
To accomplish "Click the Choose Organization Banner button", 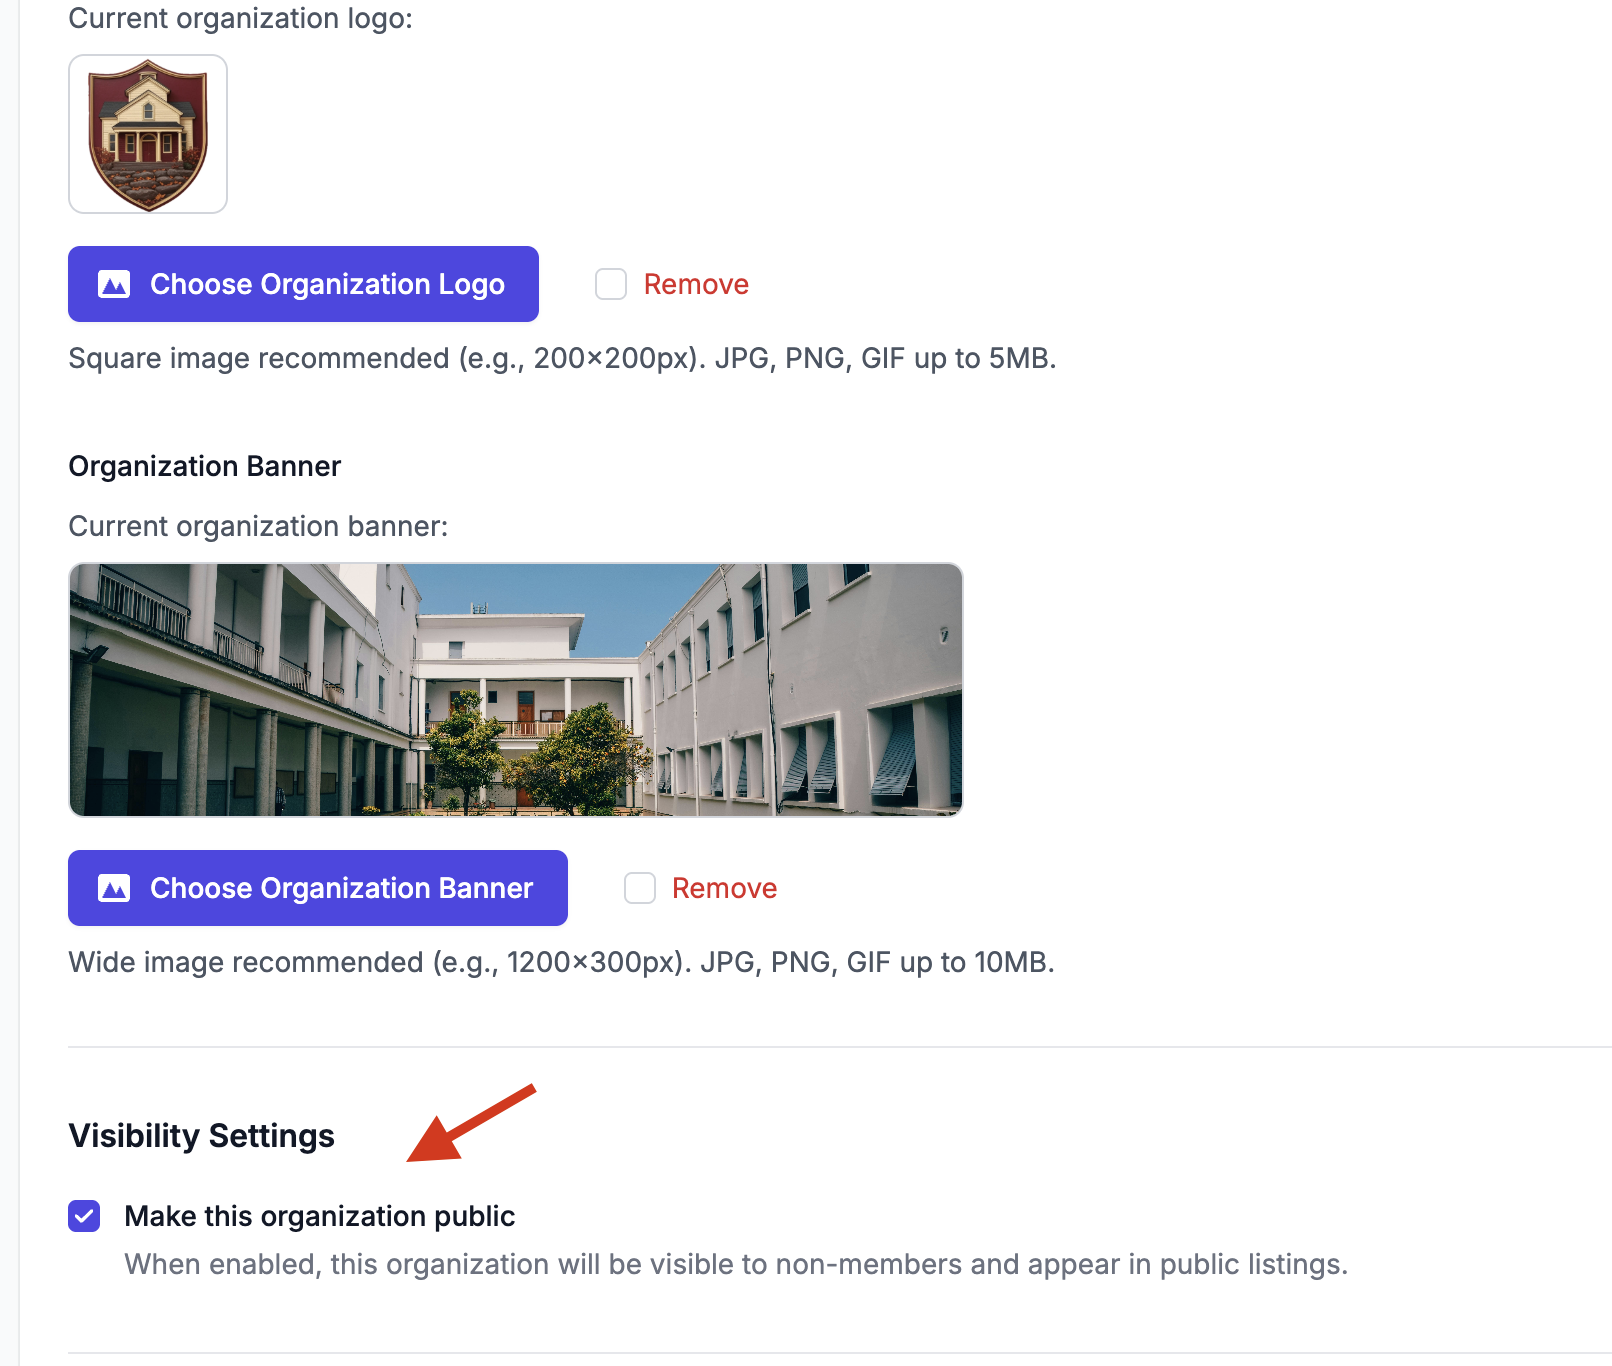I will [x=318, y=888].
